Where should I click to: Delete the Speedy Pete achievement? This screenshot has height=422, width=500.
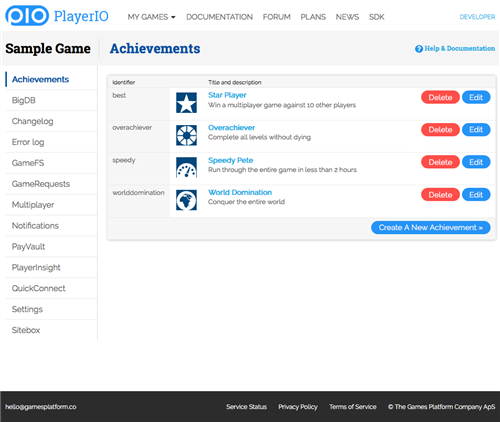point(440,162)
